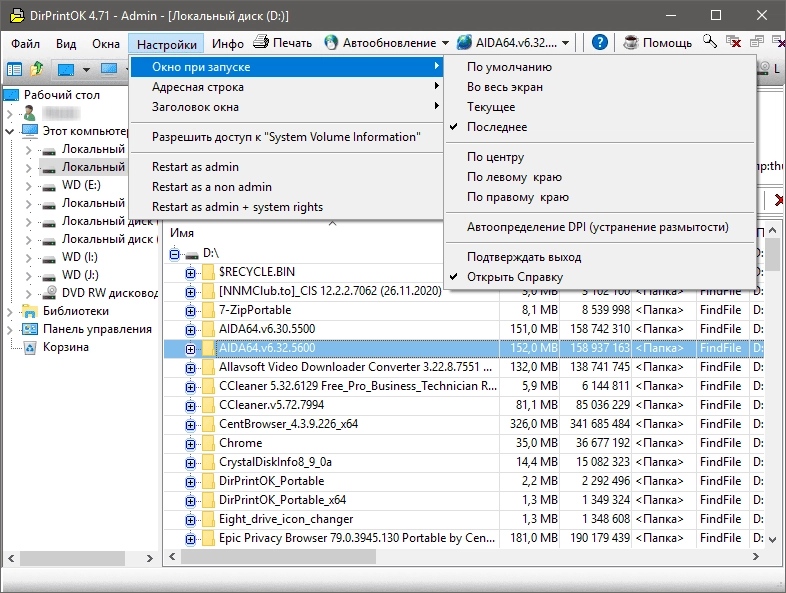Image resolution: width=786 pixels, height=593 pixels.
Task: Click Restart as a non admin
Action: (x=286, y=187)
